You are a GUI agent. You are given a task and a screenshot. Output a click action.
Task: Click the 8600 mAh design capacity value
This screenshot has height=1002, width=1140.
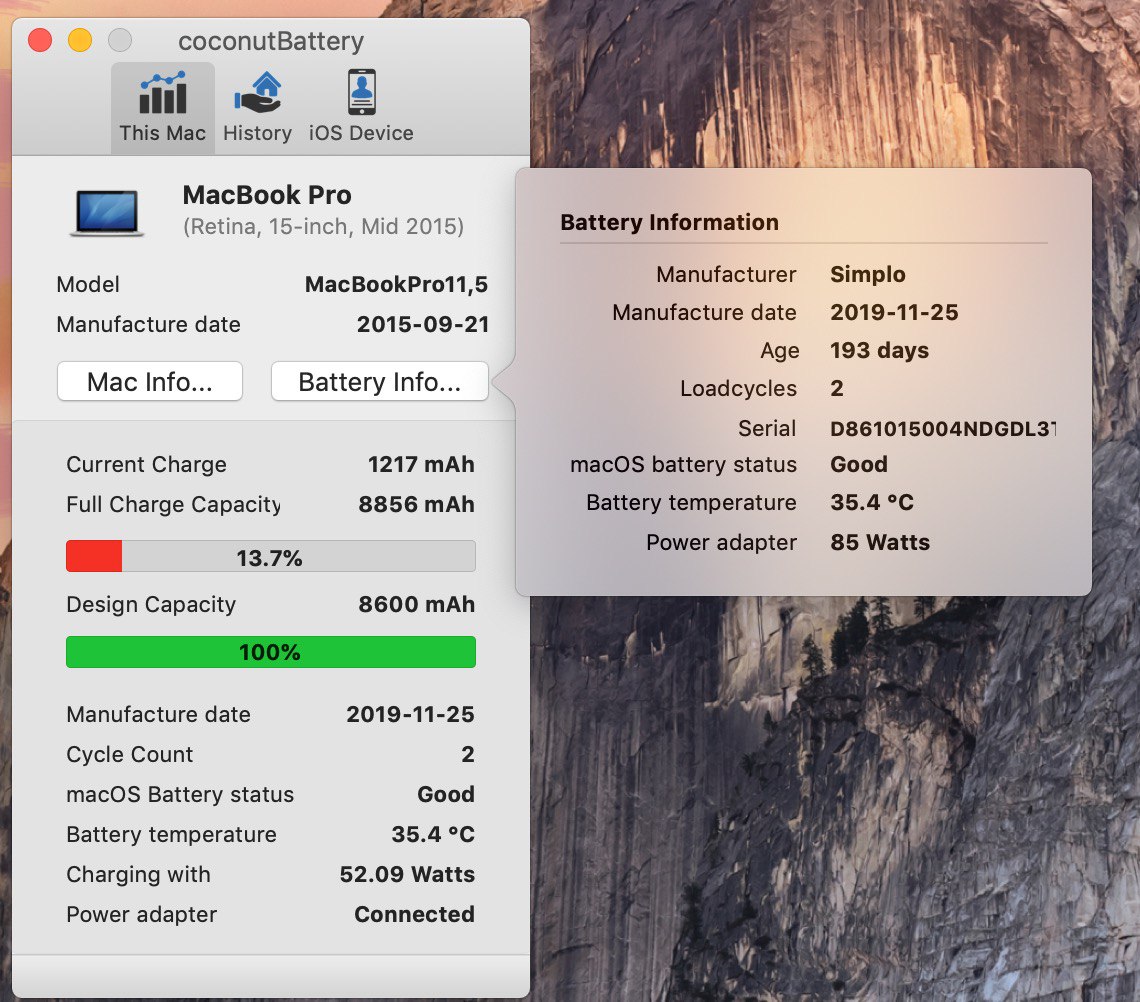click(x=417, y=604)
